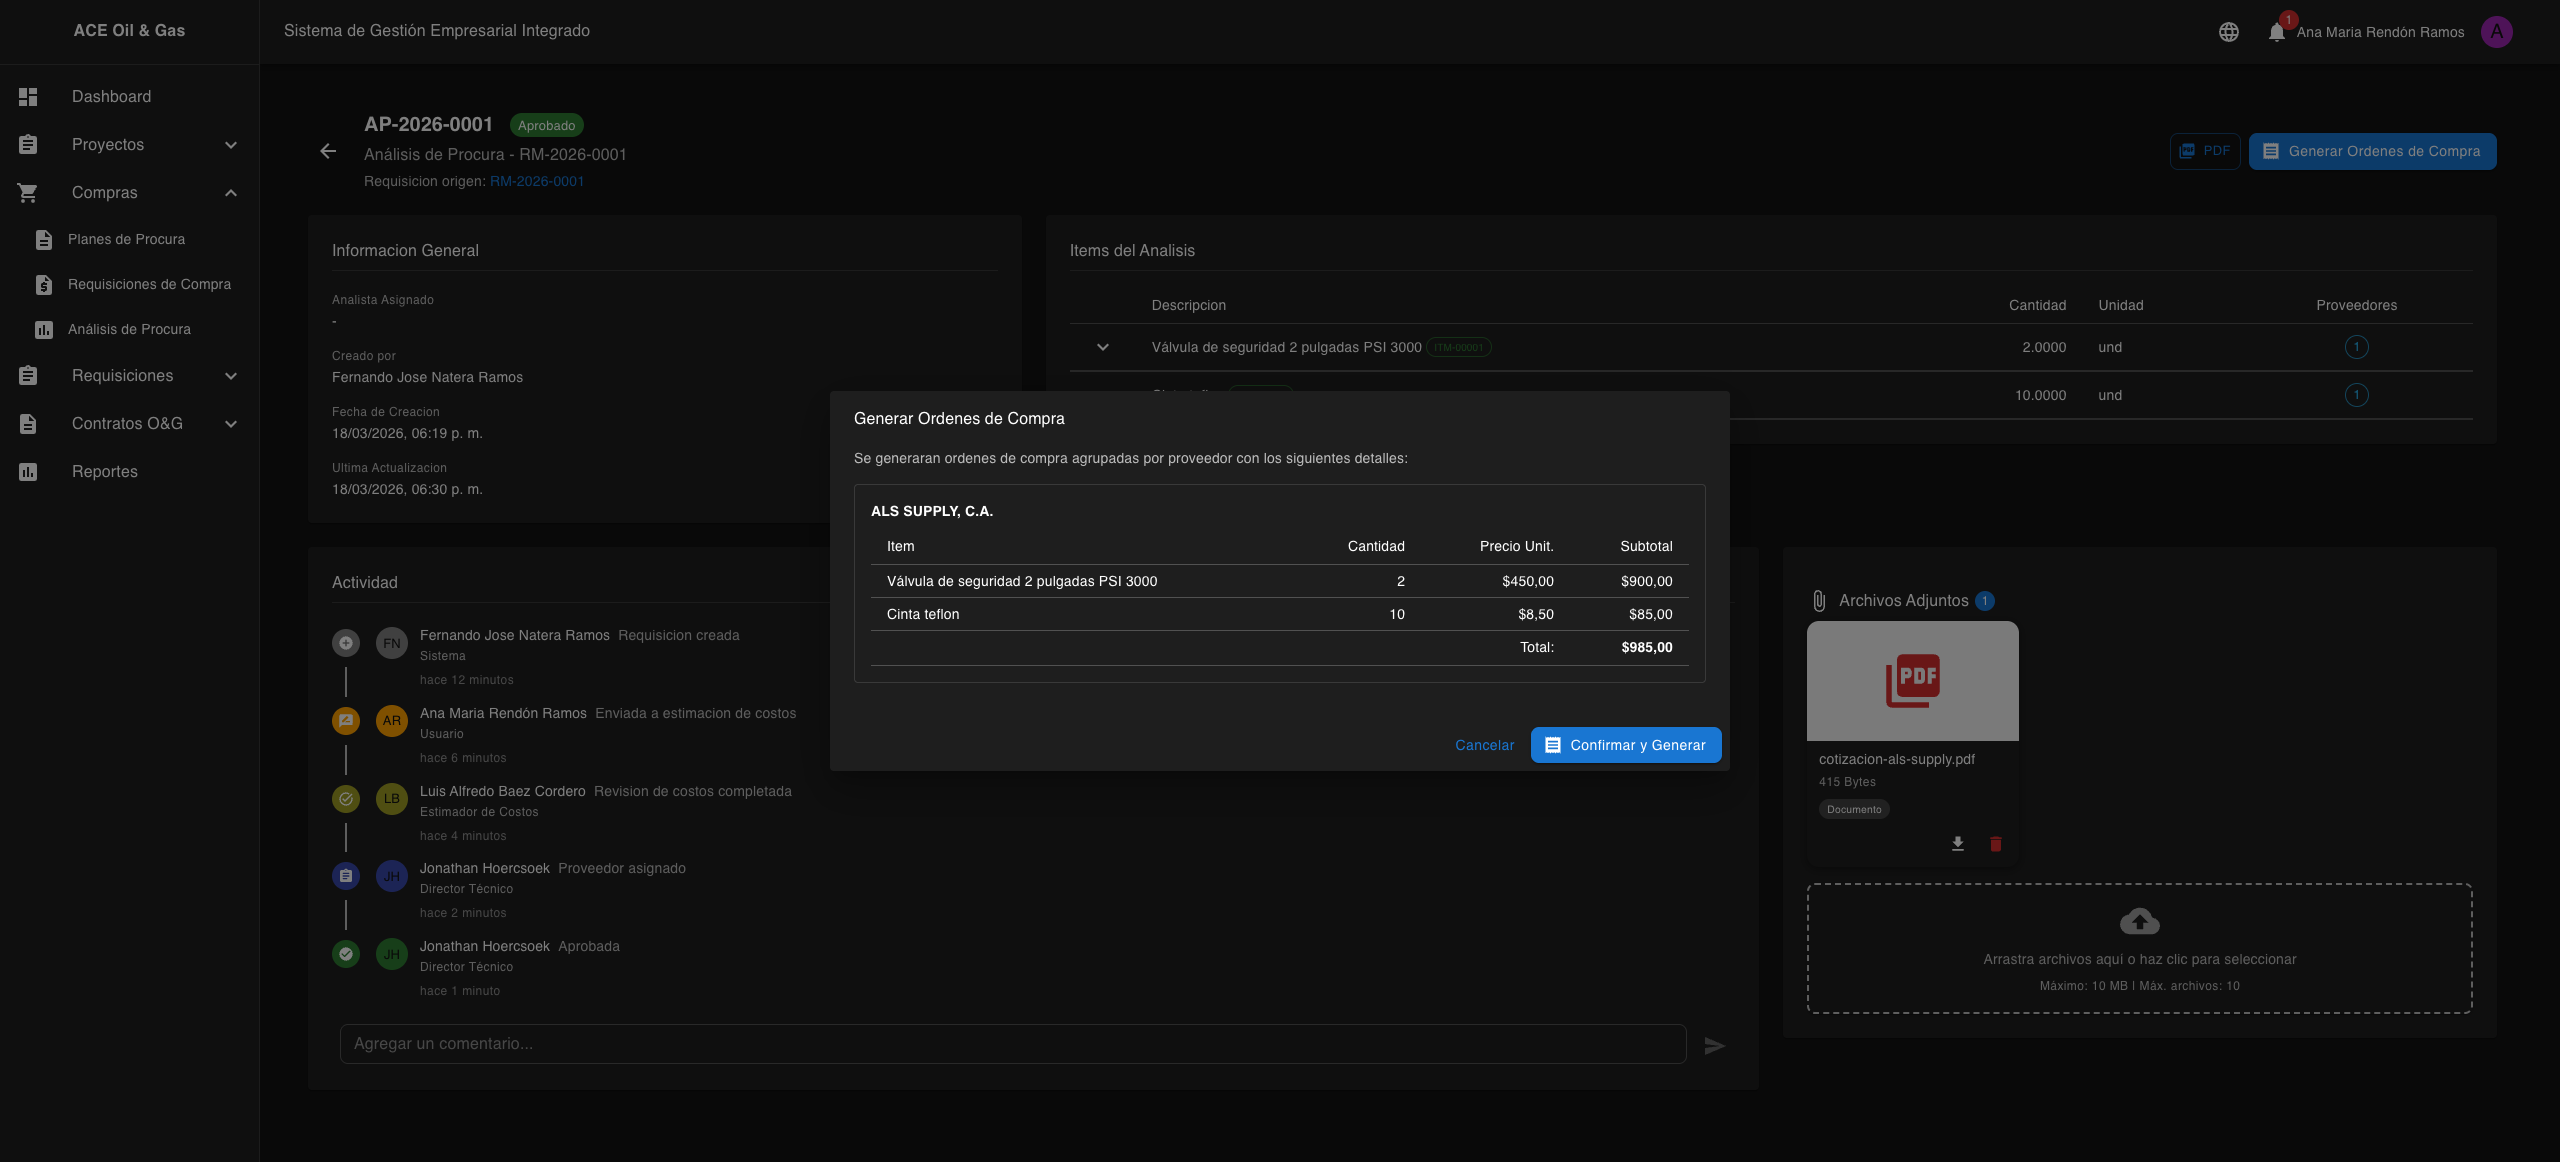
Task: Open Planes de Procura menu item
Action: (126, 240)
